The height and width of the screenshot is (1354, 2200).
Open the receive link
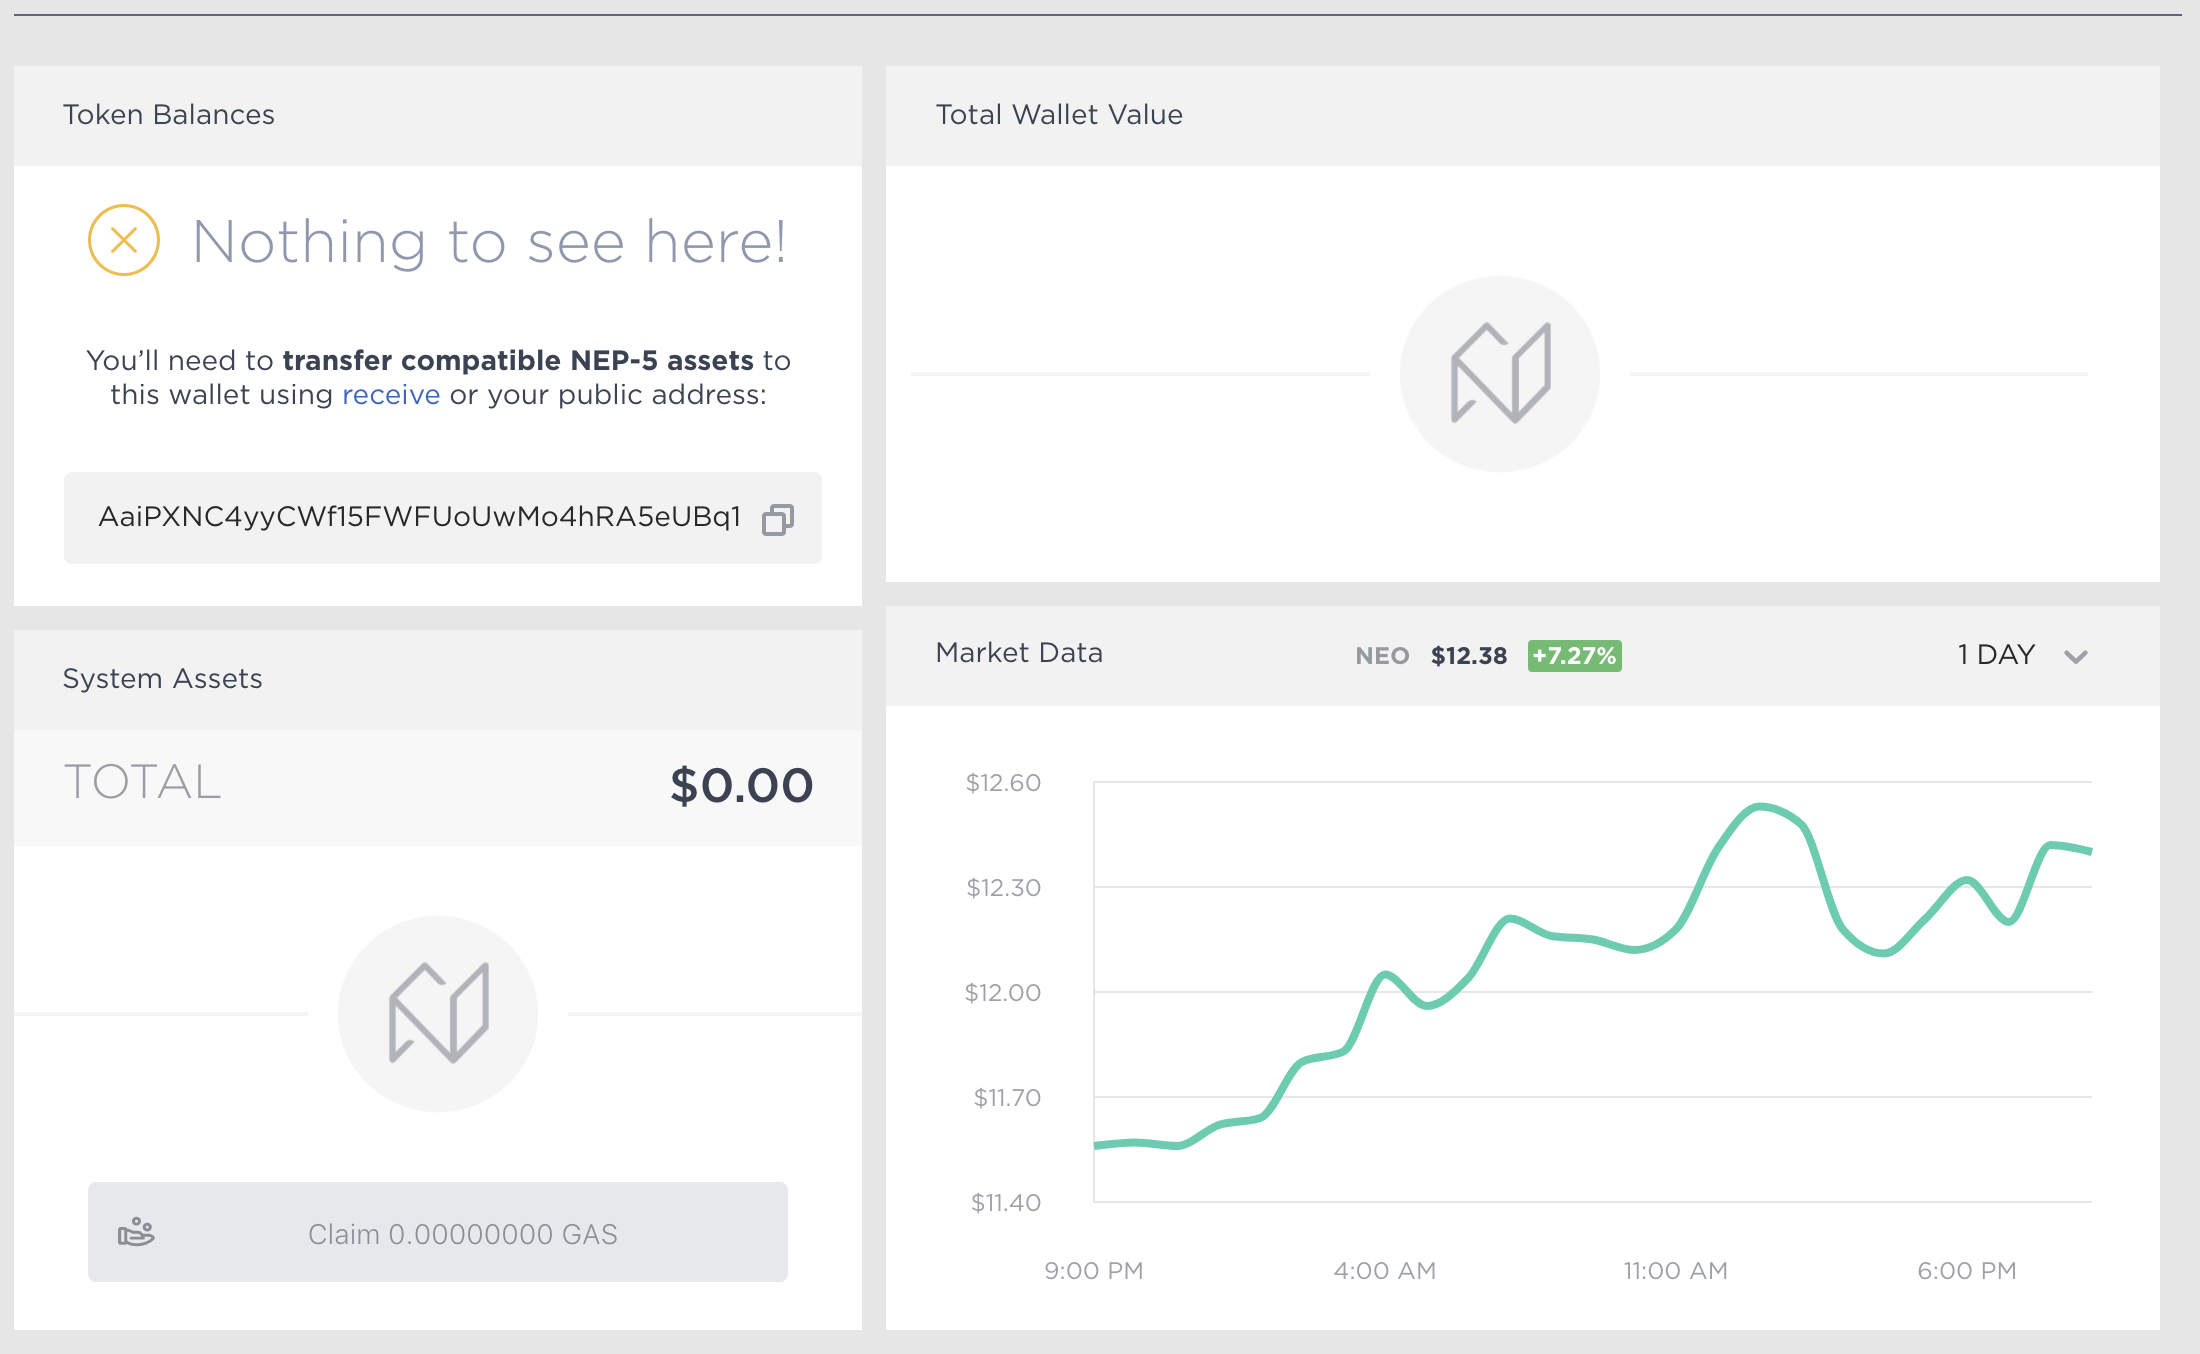pos(390,394)
